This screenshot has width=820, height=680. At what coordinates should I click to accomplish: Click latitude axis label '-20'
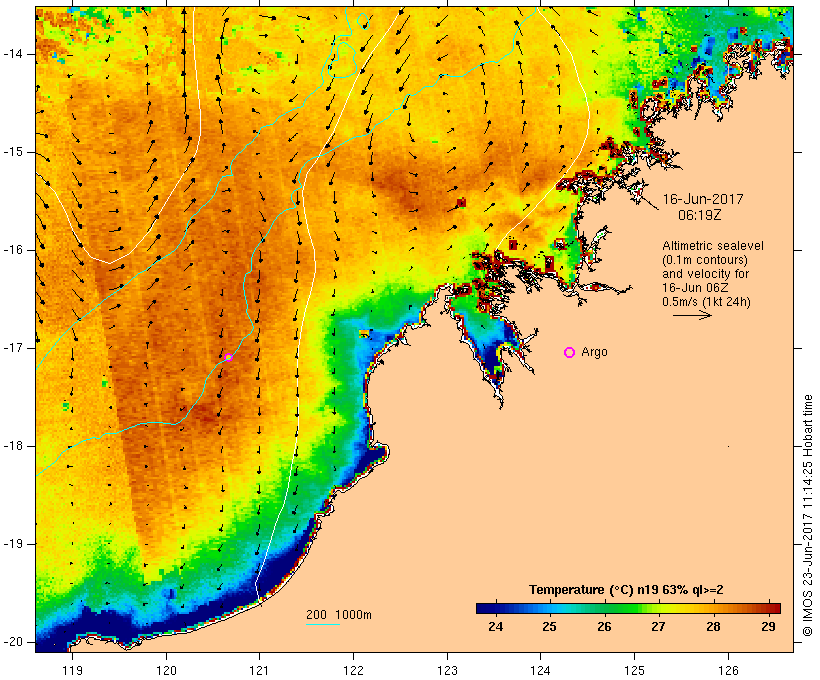tap(13, 642)
